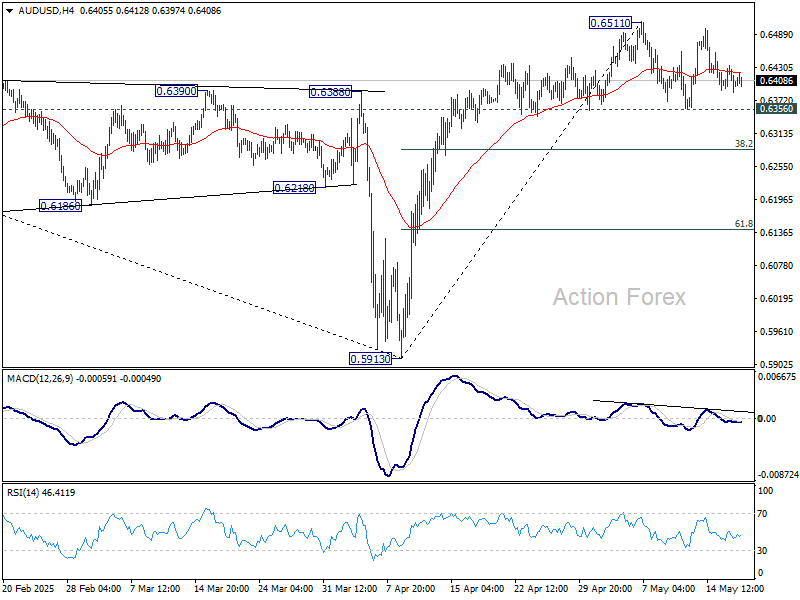This screenshot has width=800, height=600.
Task: Select the 61.8 Fibonacci level label
Action: (743, 224)
